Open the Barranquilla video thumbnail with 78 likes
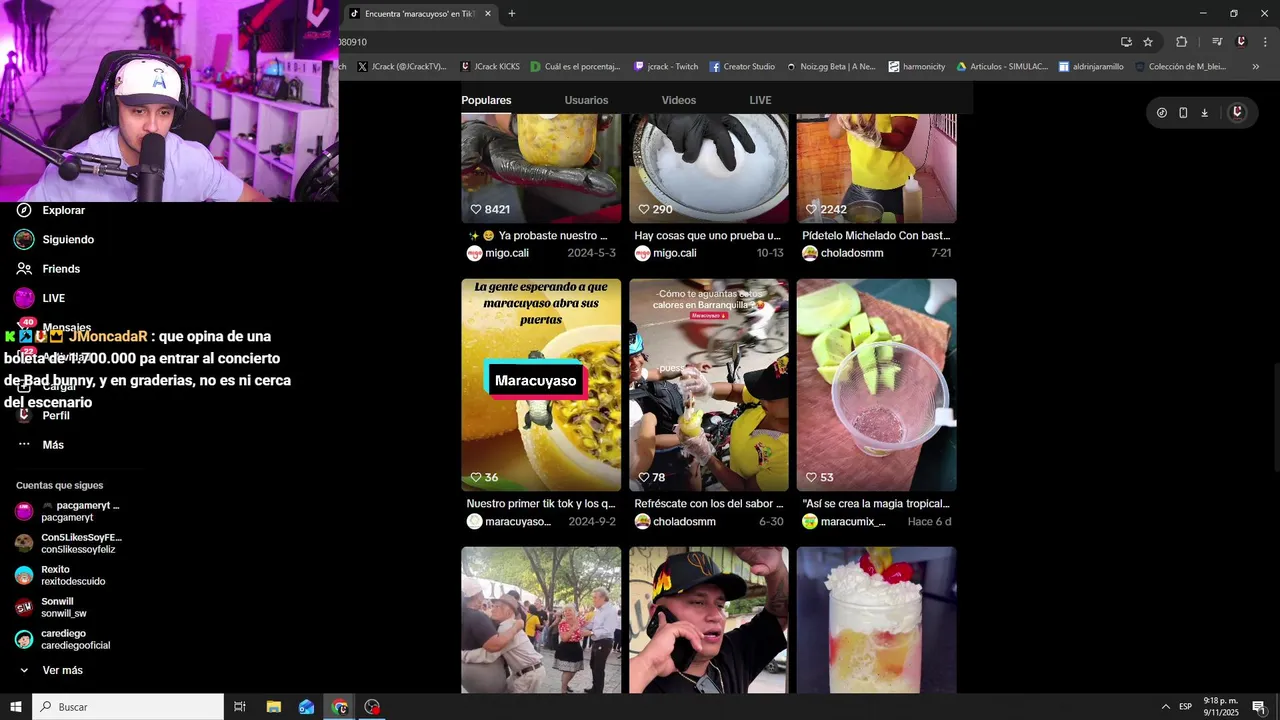 [x=709, y=385]
